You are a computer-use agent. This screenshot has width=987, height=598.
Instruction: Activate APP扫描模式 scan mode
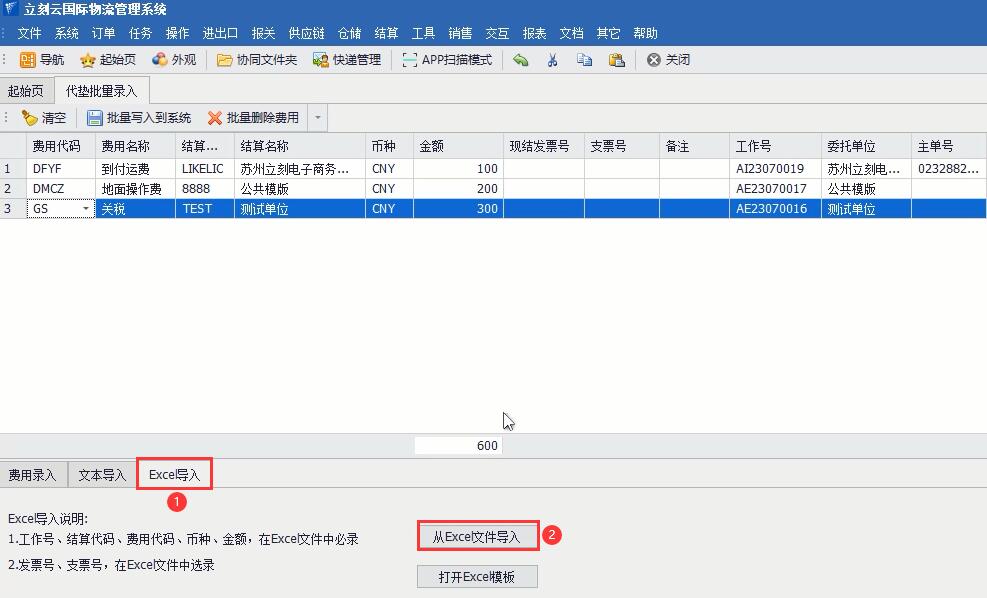(x=447, y=60)
